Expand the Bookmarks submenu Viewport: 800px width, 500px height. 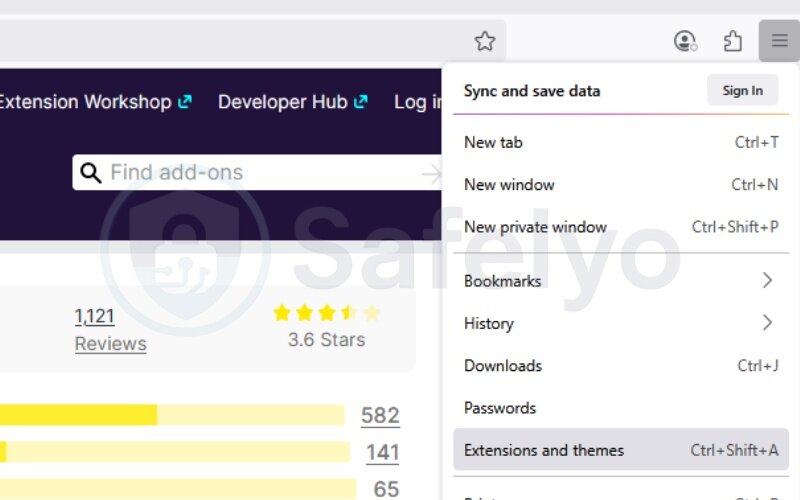[x=621, y=281]
